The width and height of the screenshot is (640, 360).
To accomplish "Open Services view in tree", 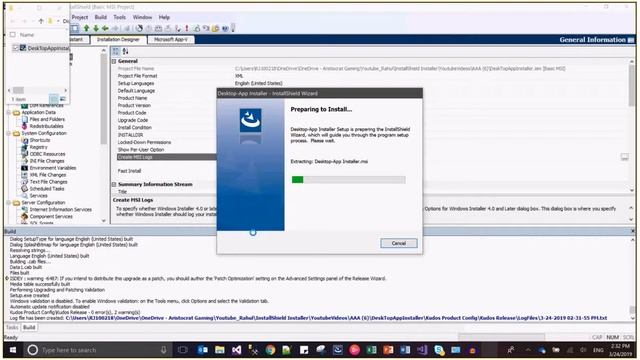I will (x=38, y=196).
